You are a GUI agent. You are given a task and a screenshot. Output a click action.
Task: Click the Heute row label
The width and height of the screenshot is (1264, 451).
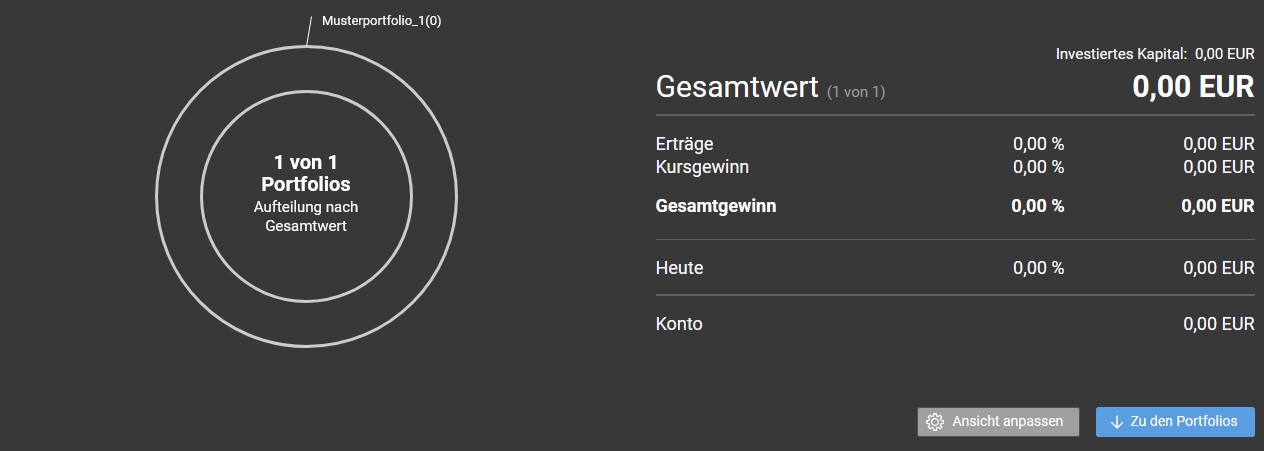[x=680, y=268]
